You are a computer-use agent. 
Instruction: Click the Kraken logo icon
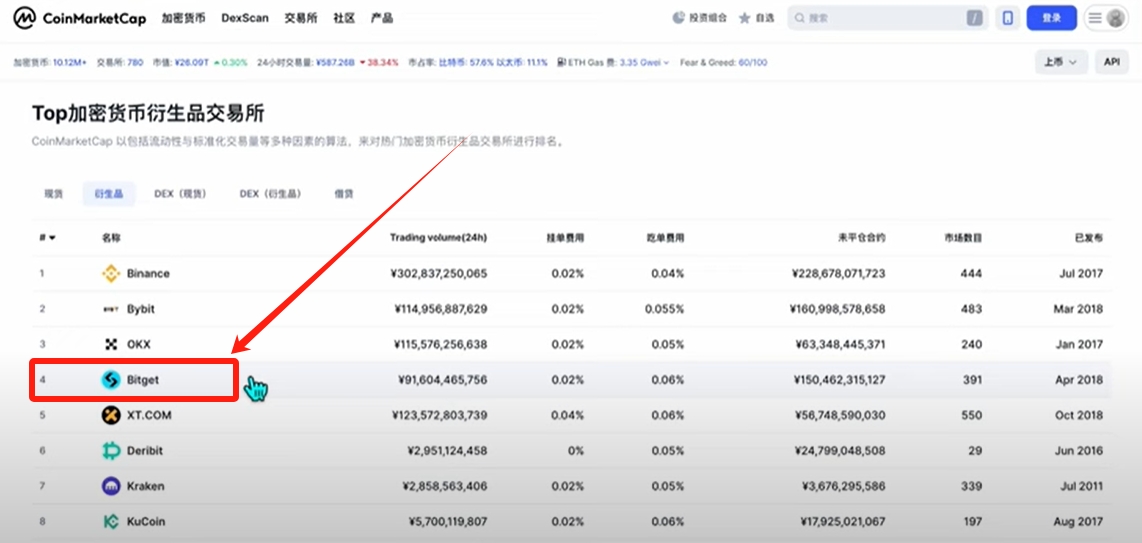(111, 486)
